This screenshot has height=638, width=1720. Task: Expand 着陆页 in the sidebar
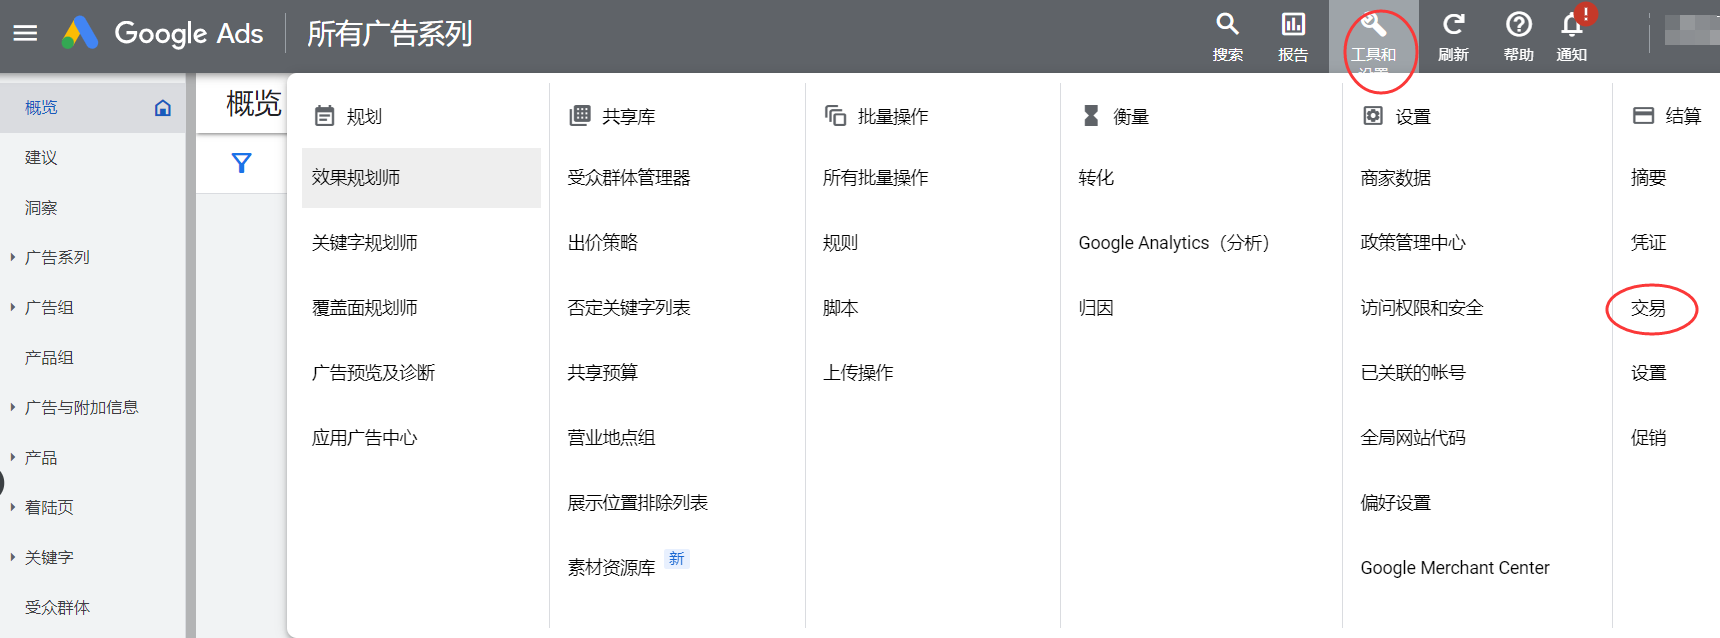pyautogui.click(x=13, y=507)
